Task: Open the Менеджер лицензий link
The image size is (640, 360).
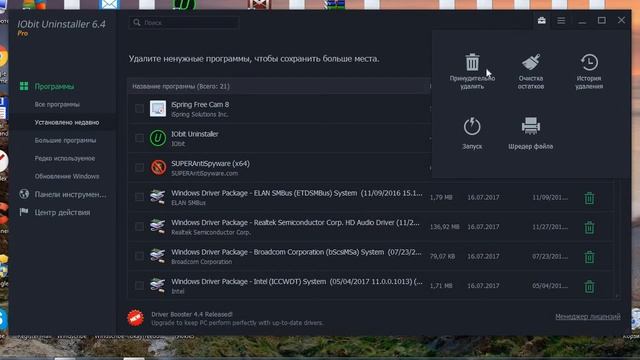Action: (588, 316)
